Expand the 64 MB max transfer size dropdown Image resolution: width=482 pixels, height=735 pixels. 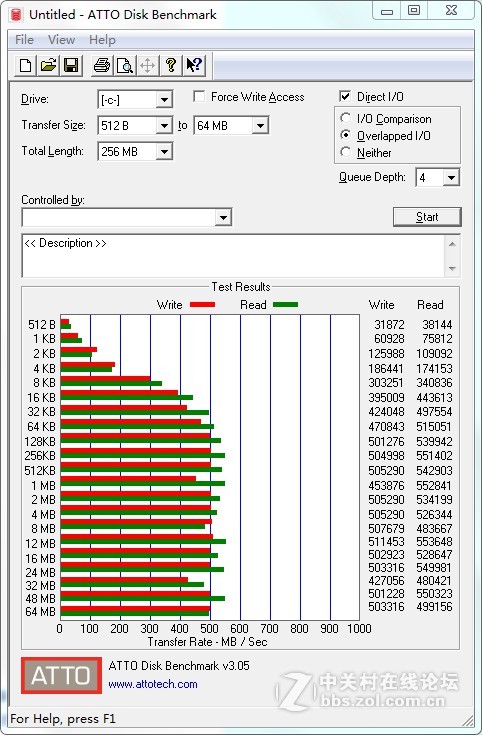click(260, 125)
